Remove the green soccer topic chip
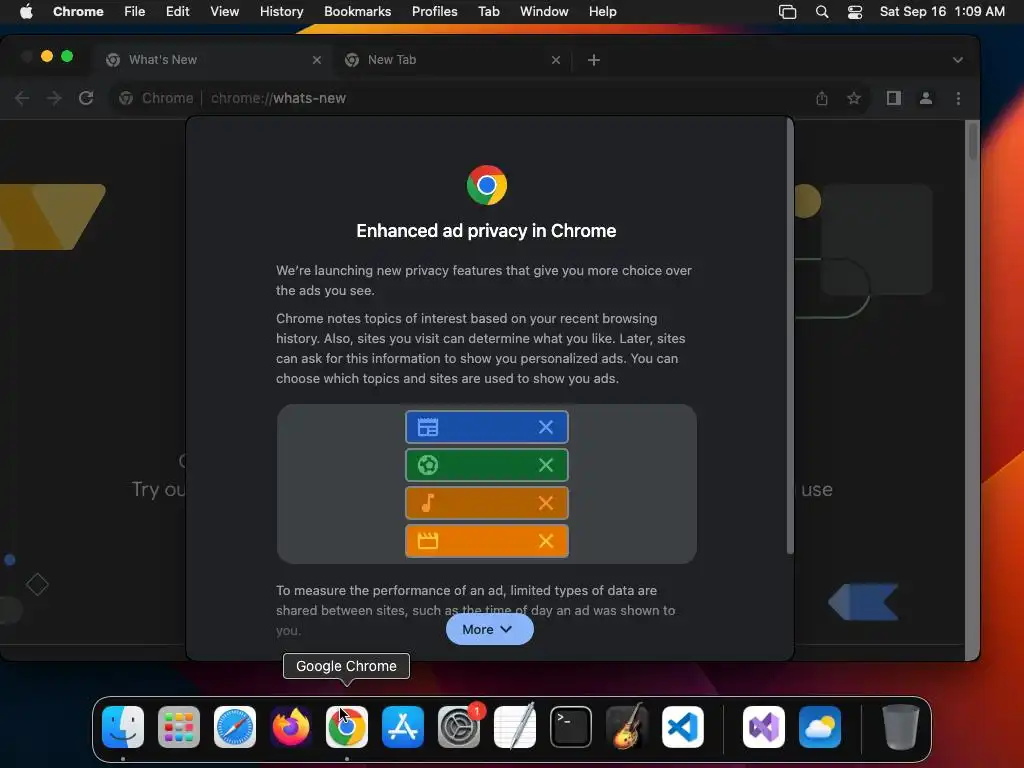 pos(546,465)
